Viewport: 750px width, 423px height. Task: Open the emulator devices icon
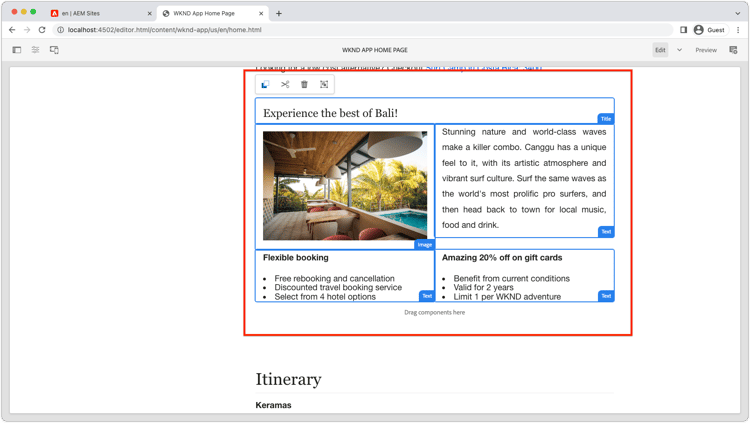(x=54, y=50)
